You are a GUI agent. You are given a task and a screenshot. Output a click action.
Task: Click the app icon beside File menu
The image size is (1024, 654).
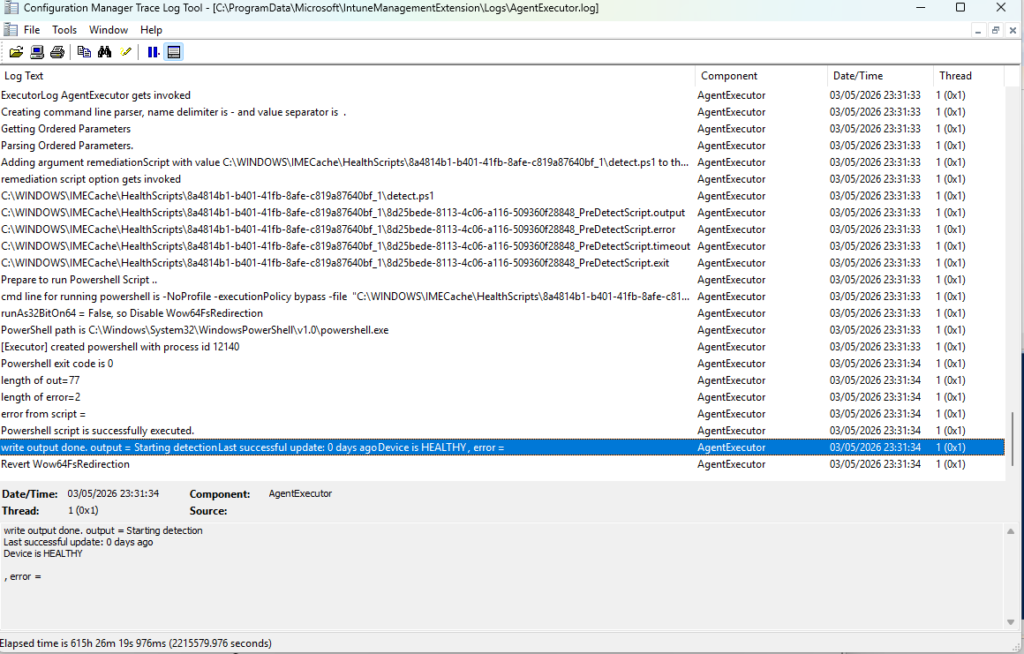pos(10,29)
